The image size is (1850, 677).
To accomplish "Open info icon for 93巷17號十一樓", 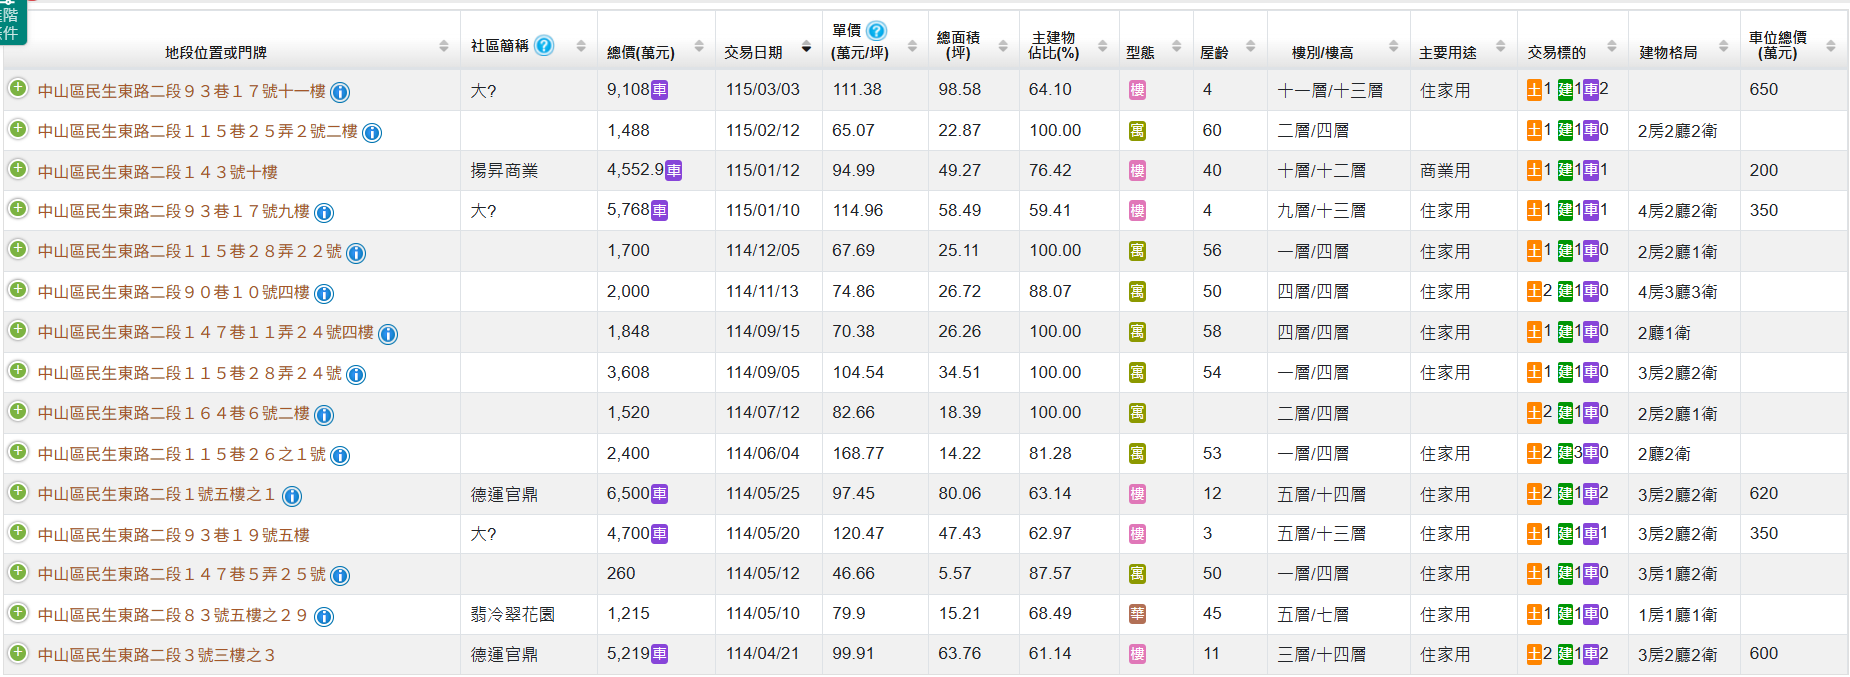I will click(340, 92).
